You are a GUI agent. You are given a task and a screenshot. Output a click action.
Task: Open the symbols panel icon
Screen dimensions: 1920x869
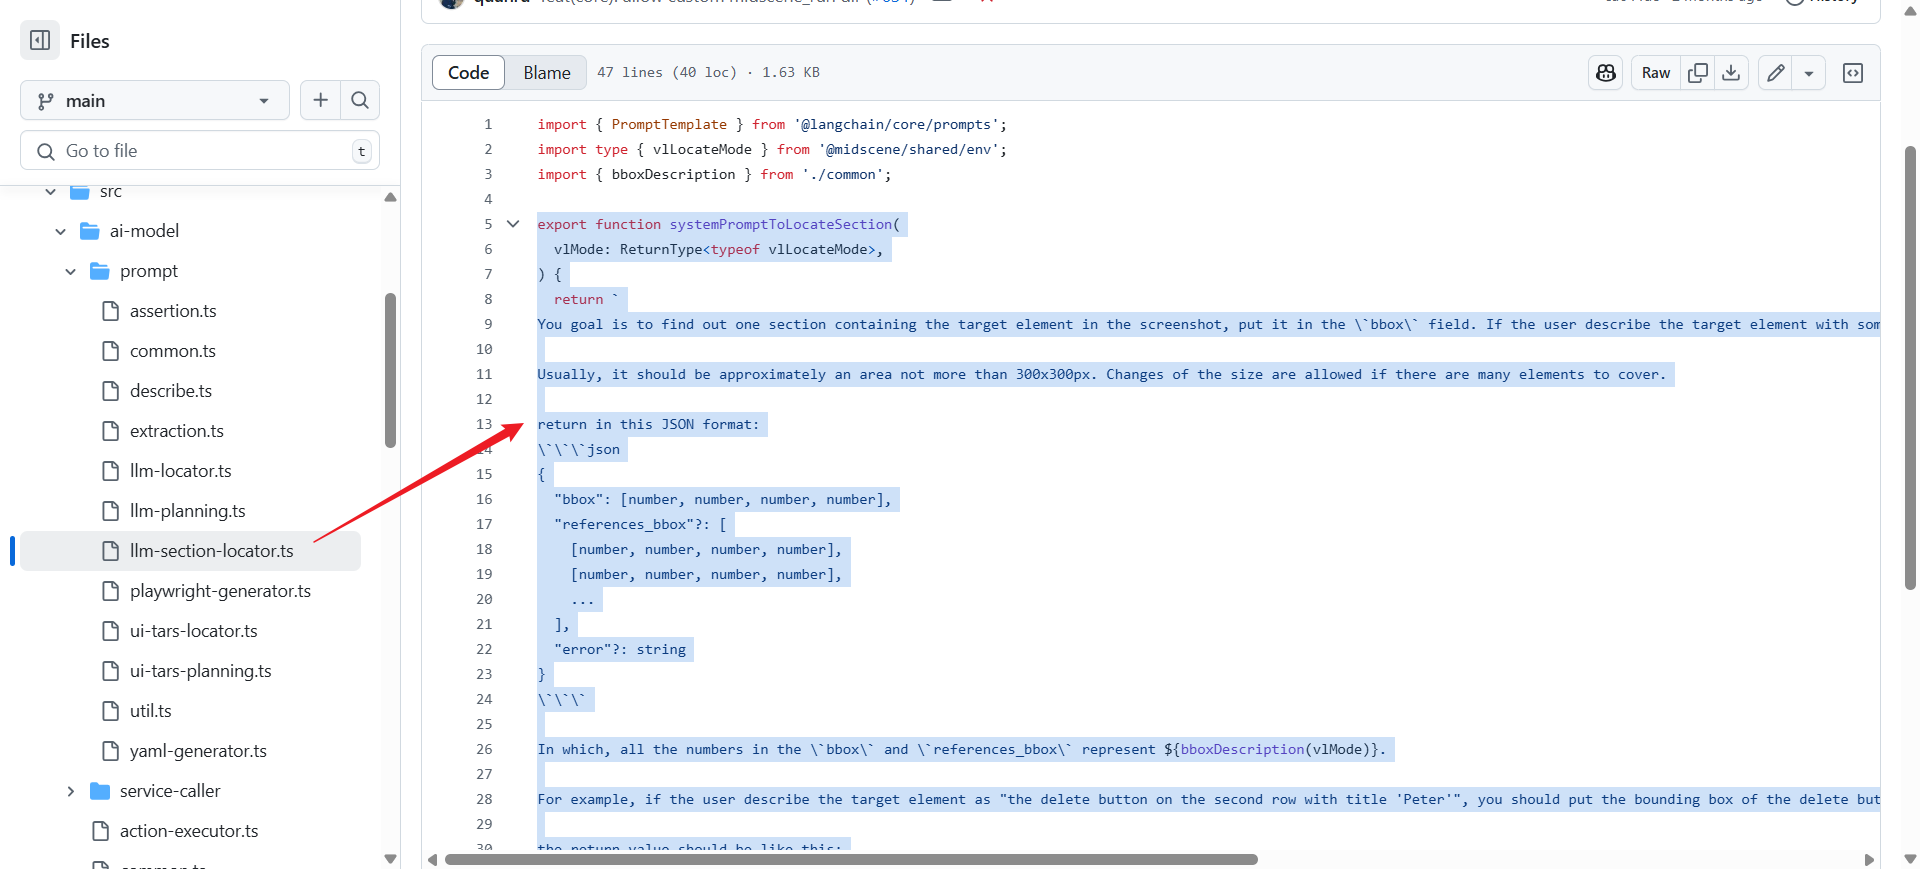click(x=1853, y=73)
